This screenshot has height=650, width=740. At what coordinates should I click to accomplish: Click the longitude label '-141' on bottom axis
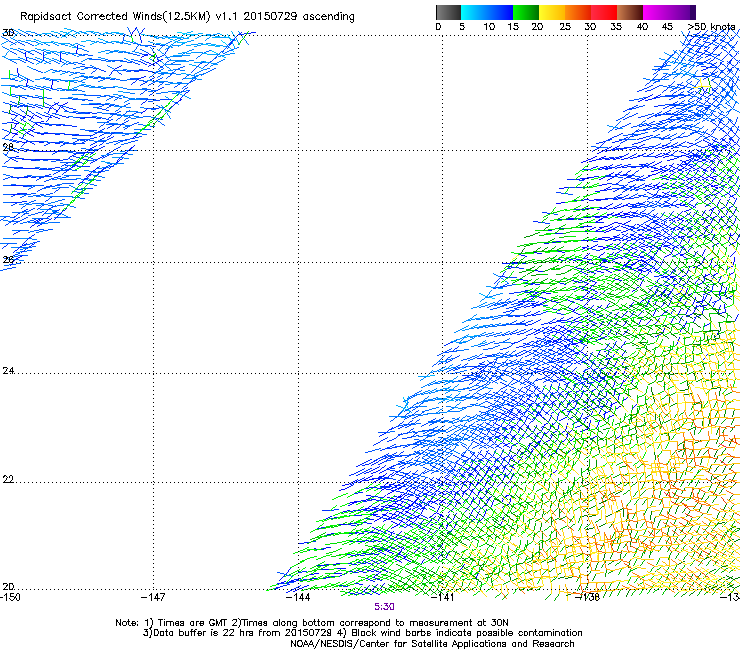443,597
